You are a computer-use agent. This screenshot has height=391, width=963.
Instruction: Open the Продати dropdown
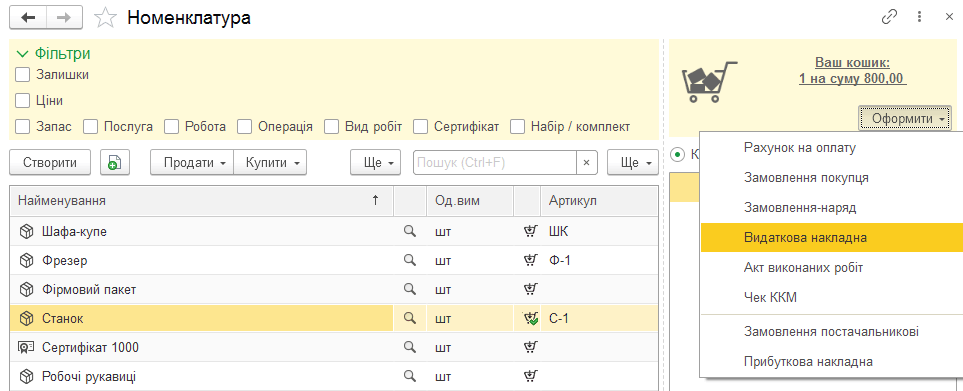[x=192, y=163]
